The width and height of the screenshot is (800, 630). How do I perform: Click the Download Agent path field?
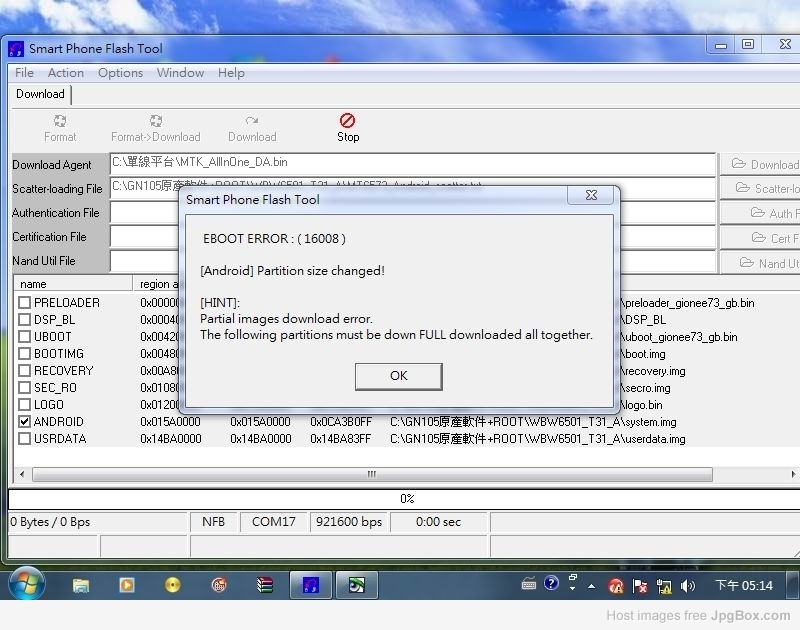412,163
